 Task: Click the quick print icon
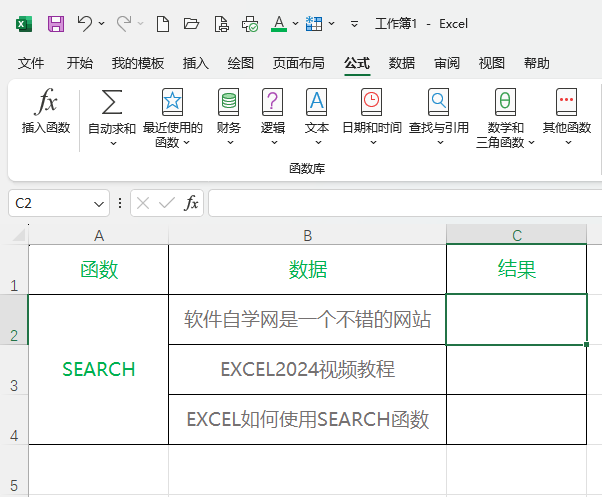pos(250,24)
